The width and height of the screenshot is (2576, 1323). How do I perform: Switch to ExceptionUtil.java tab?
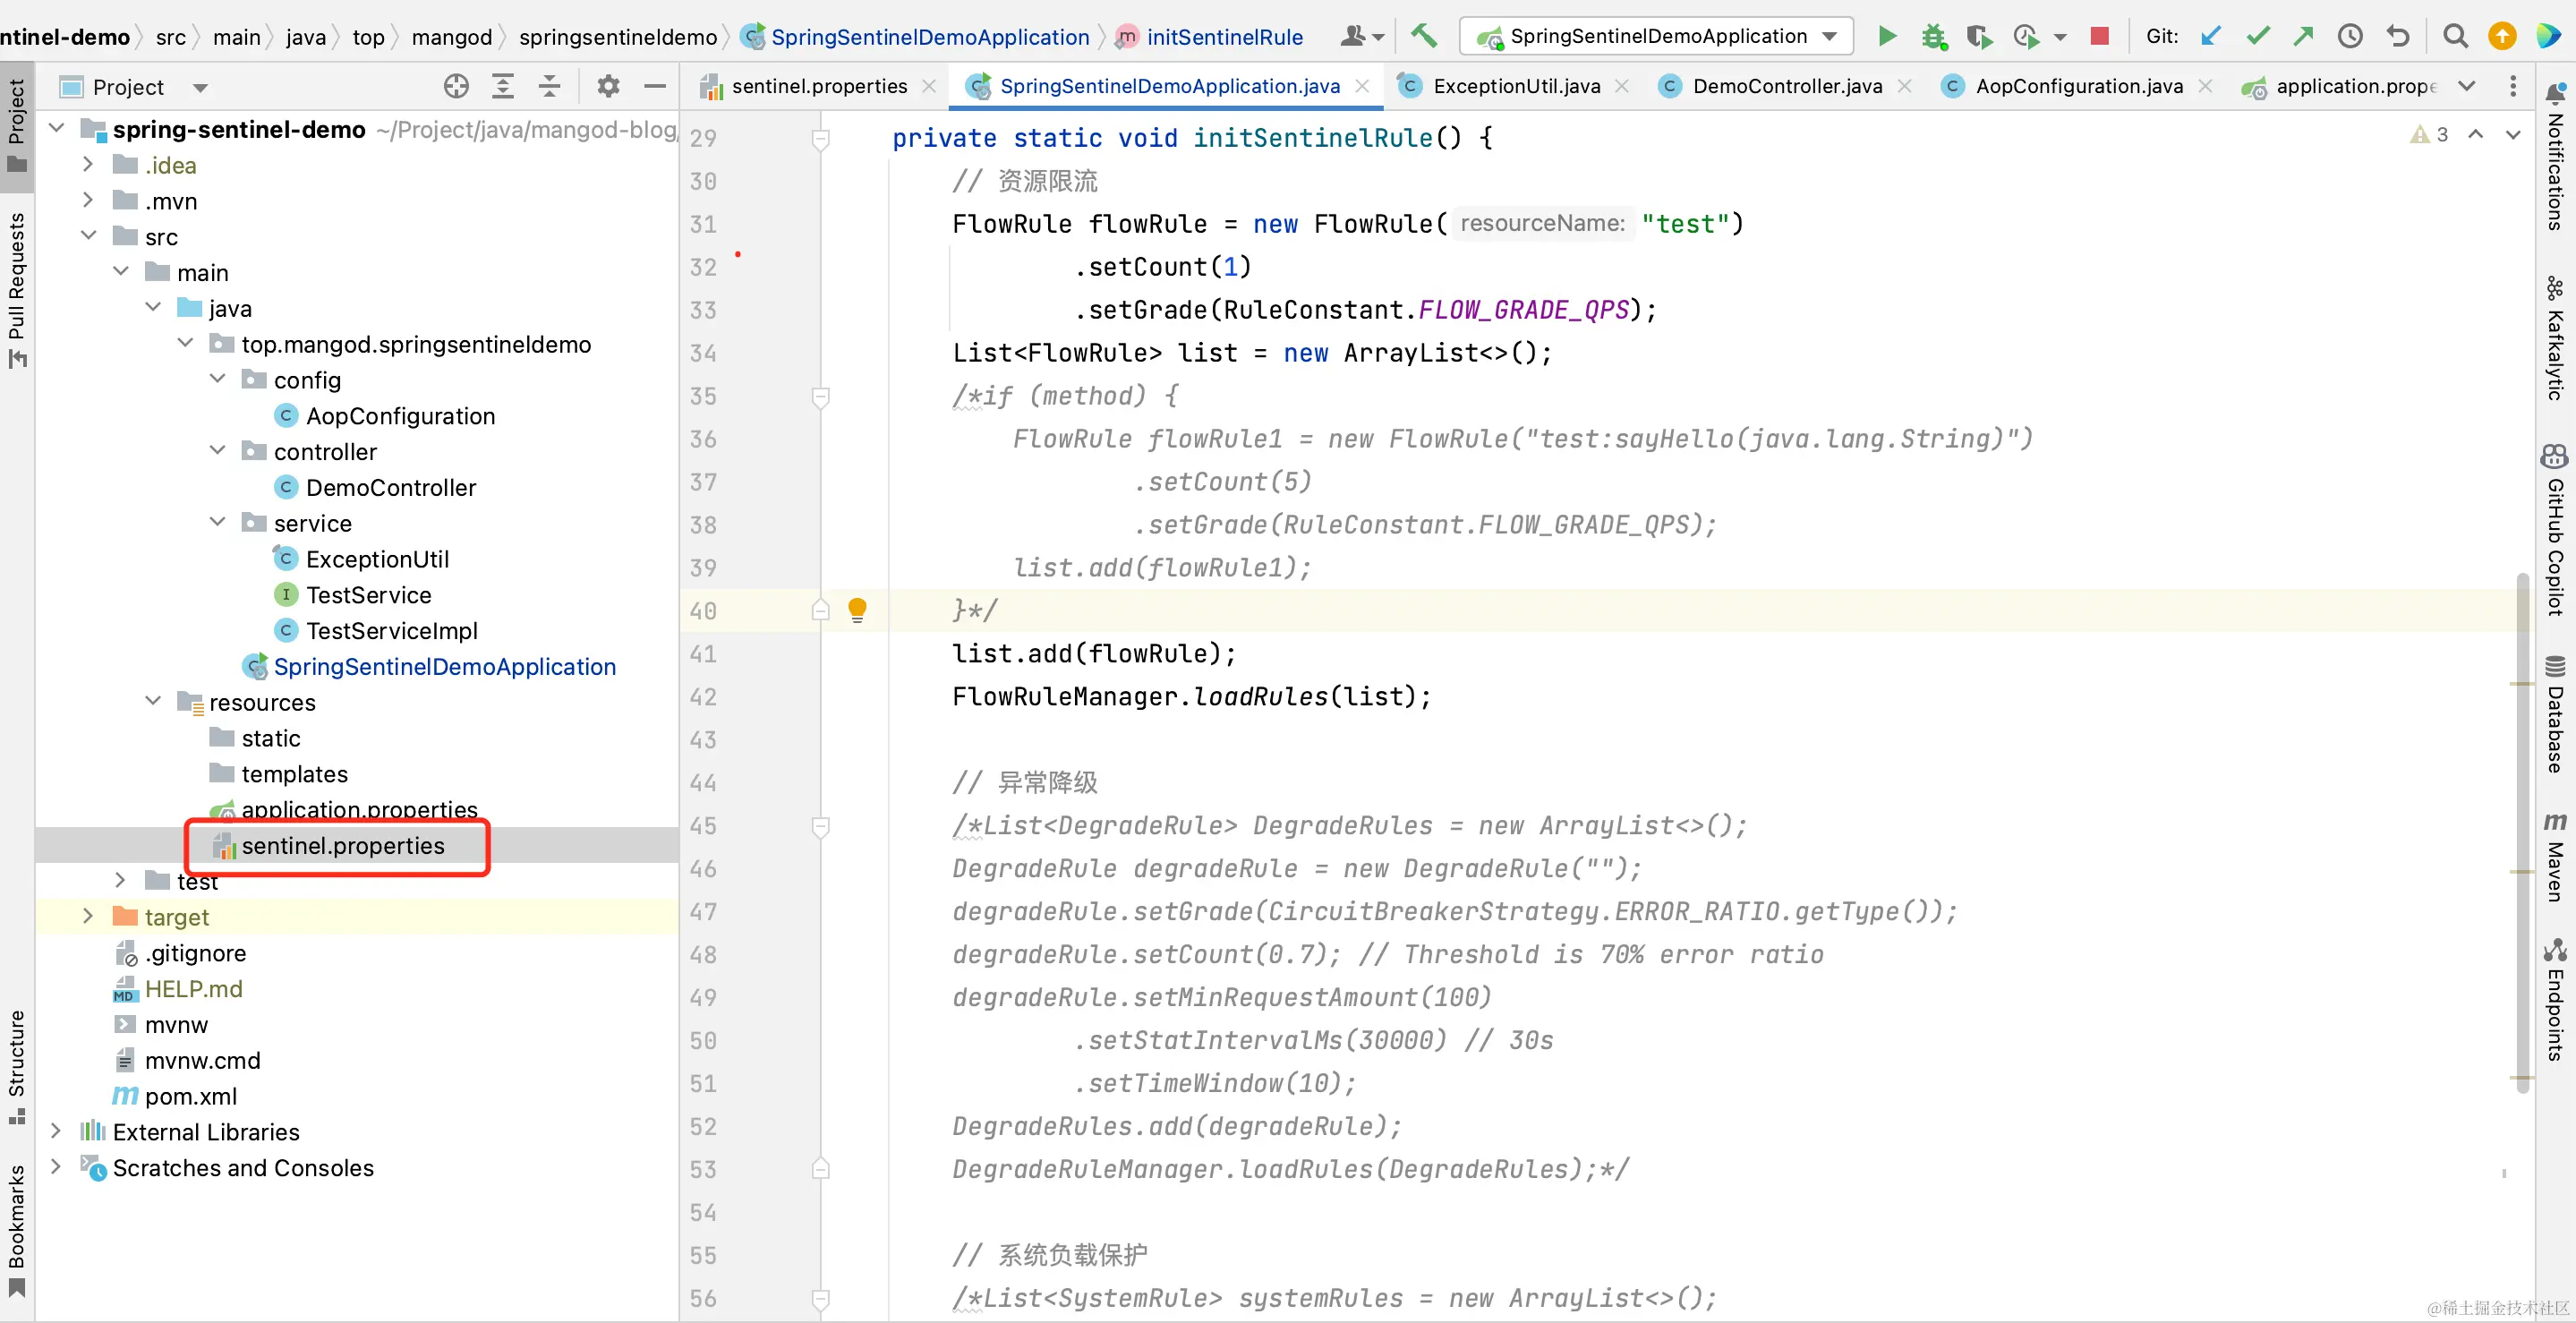tap(1515, 87)
